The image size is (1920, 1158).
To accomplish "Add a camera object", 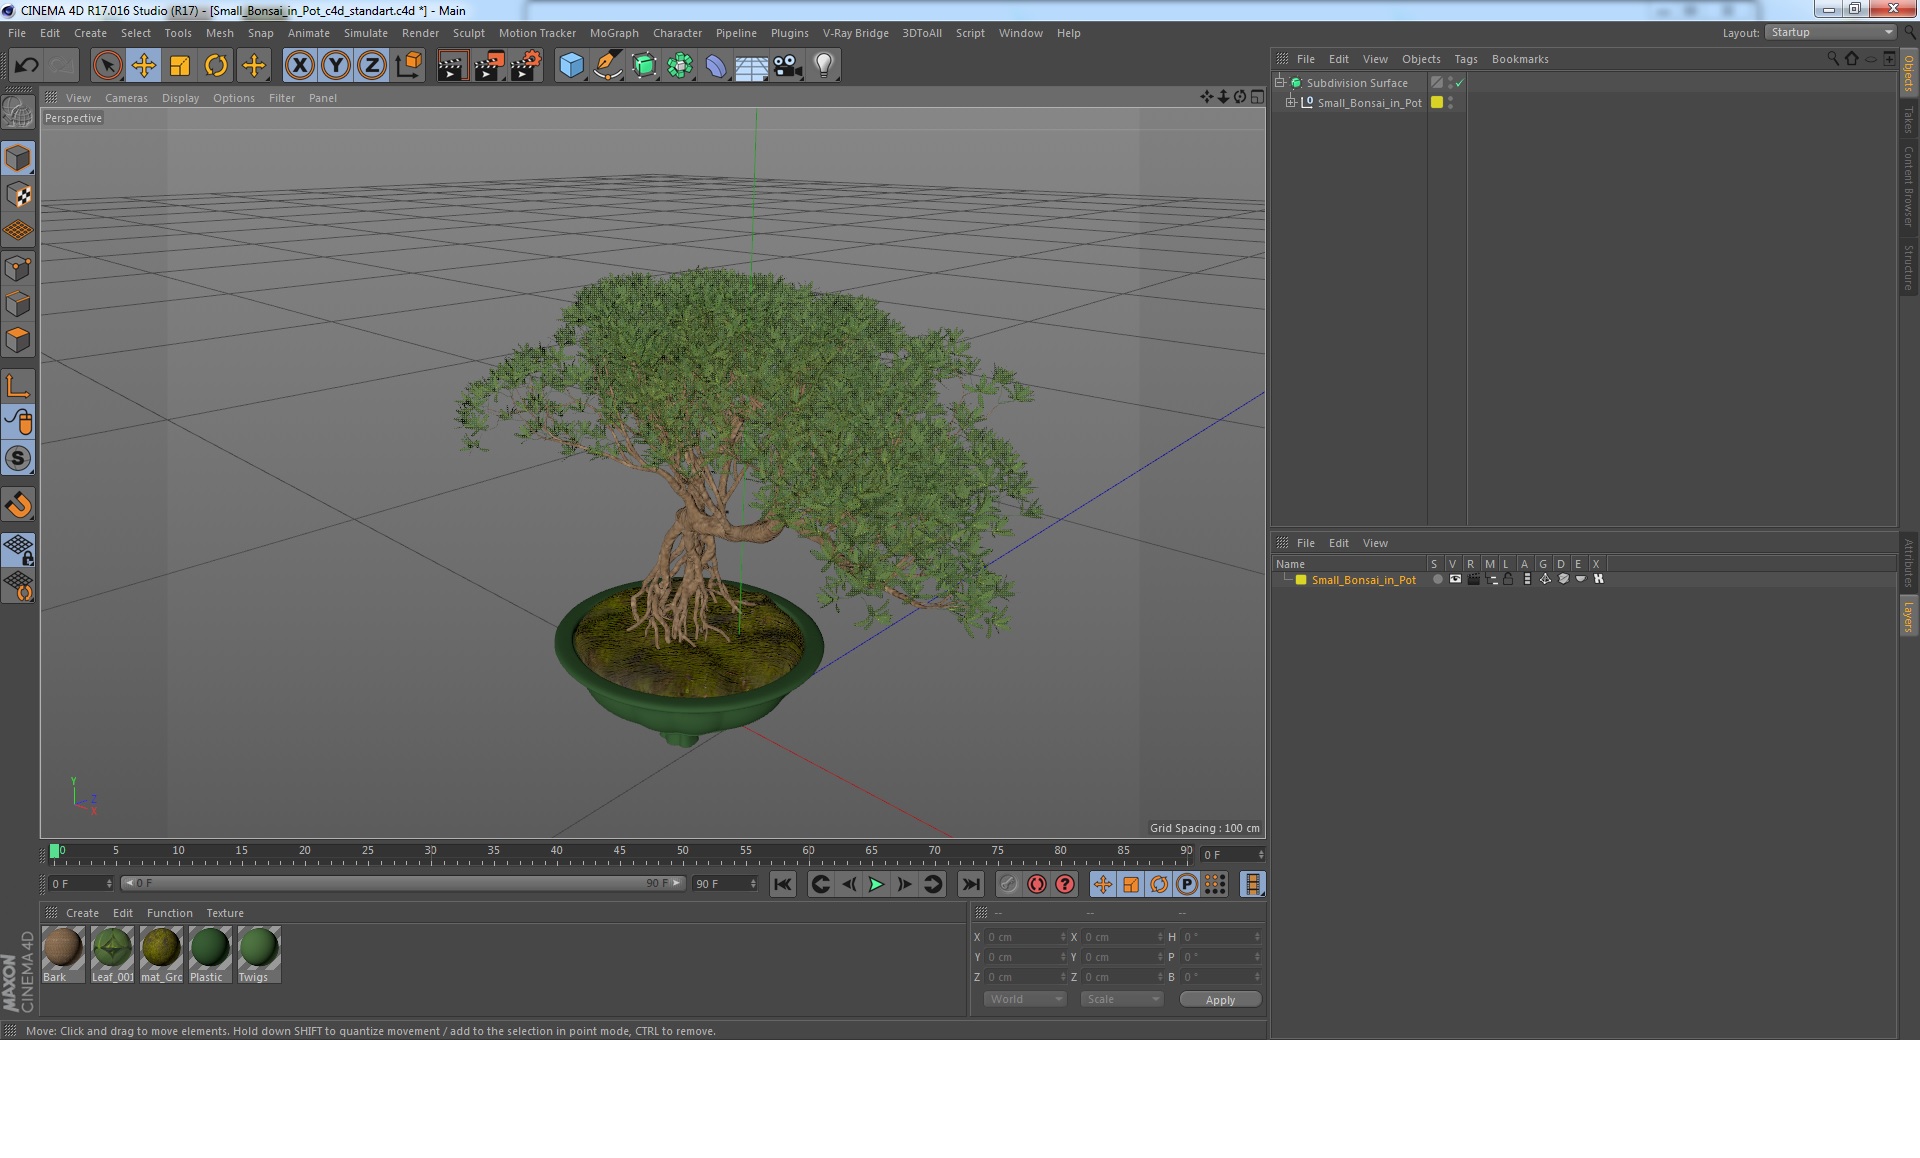I will click(x=788, y=66).
